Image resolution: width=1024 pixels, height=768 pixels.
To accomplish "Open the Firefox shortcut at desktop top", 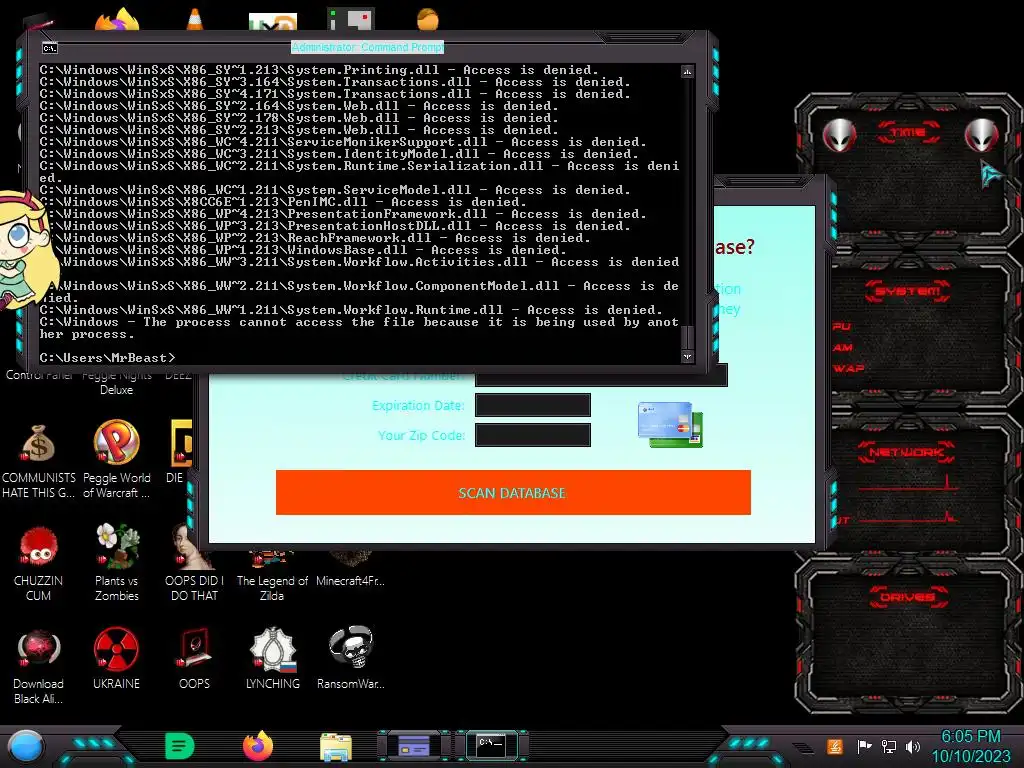I will click(118, 20).
